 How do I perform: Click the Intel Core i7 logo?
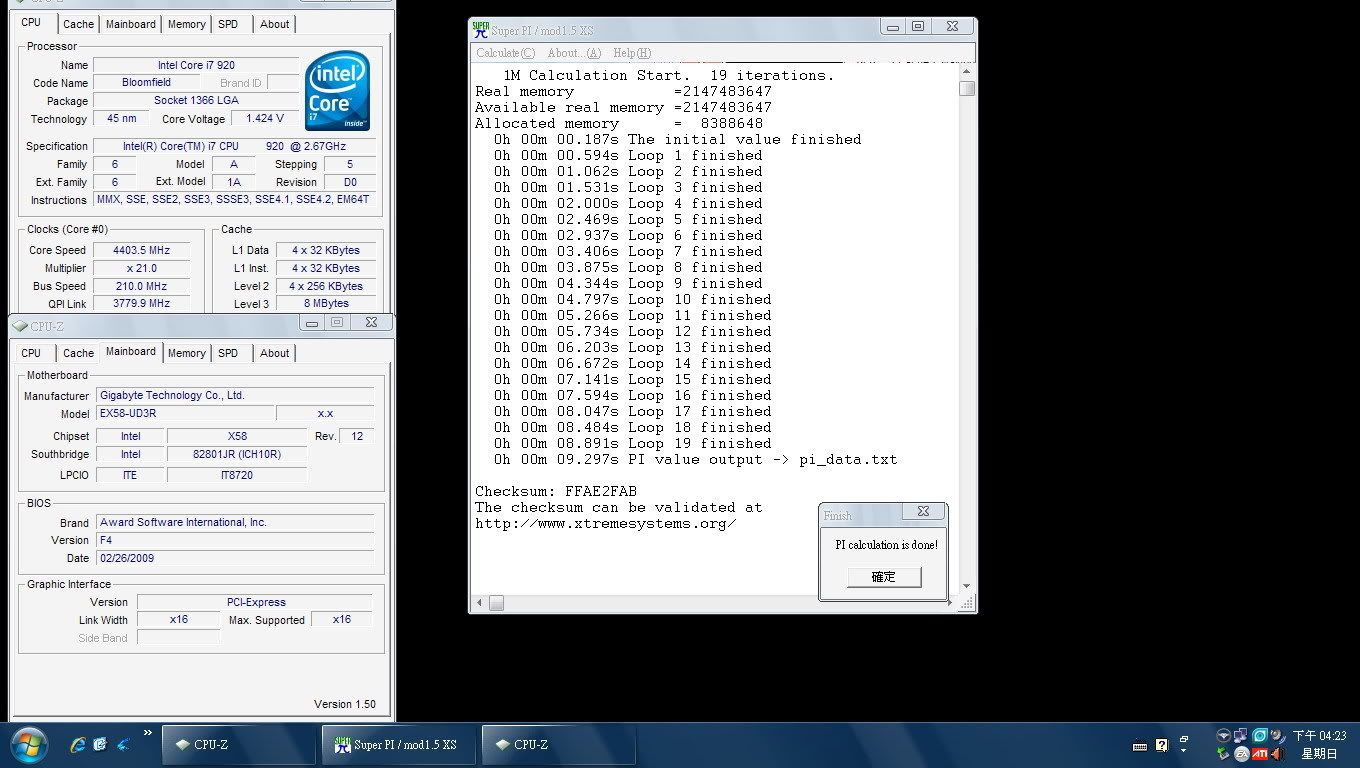338,91
